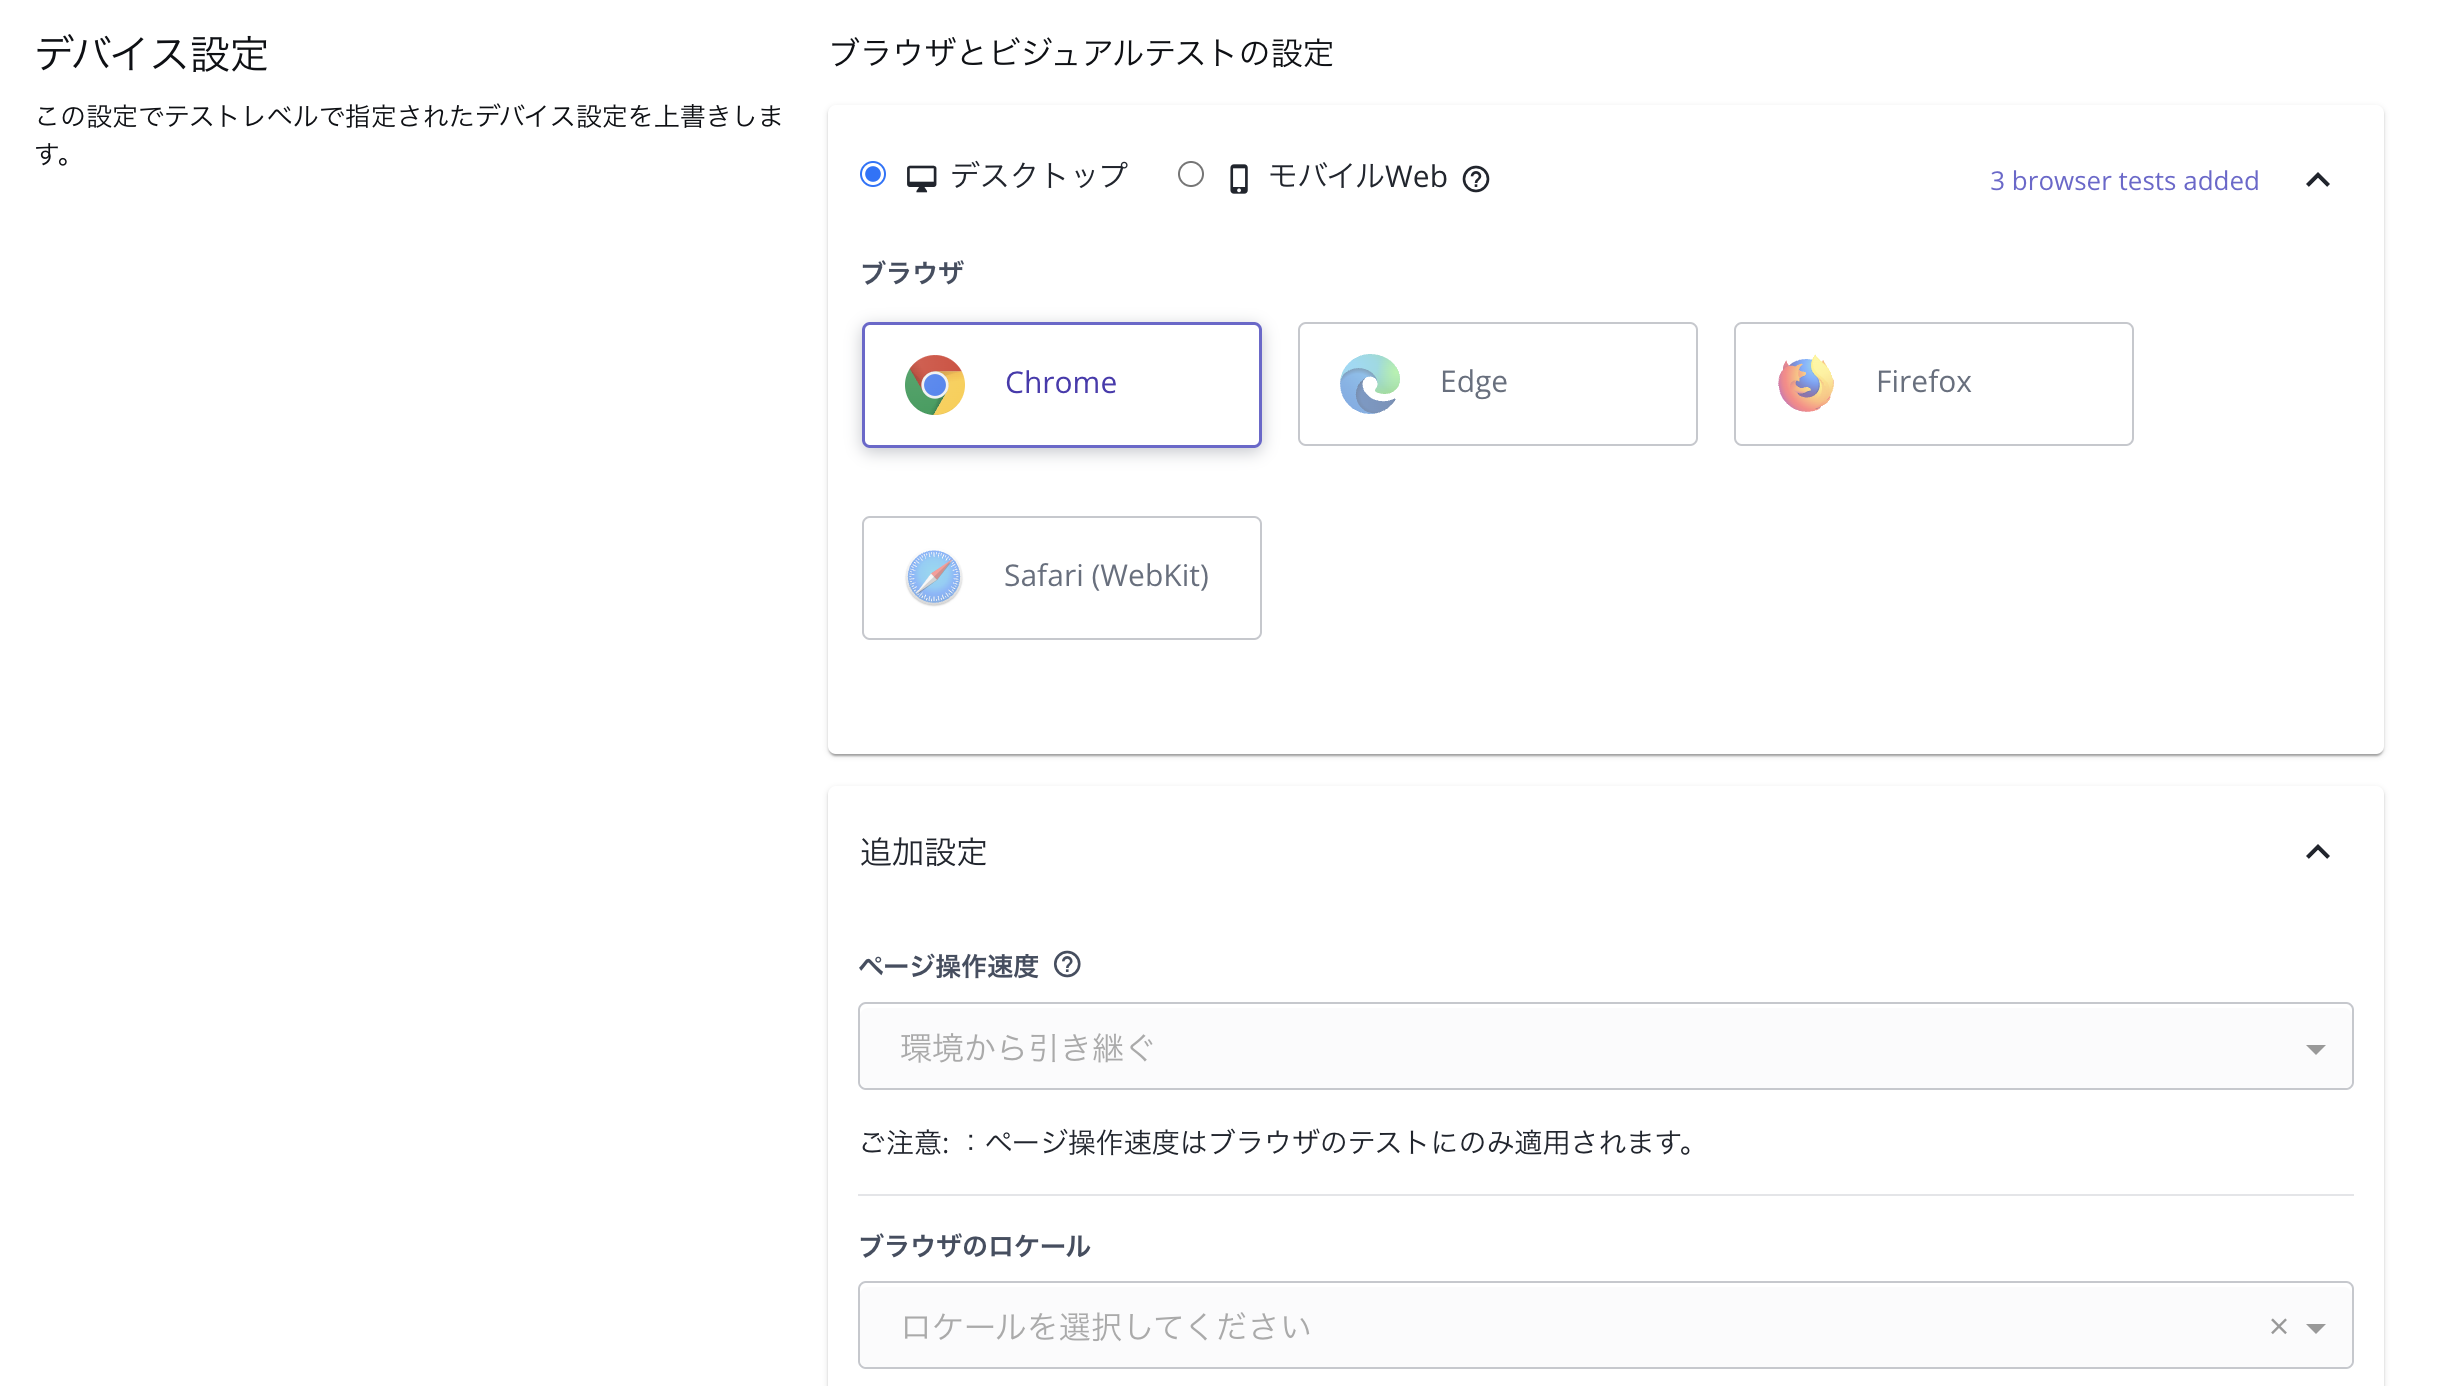Viewport: 2440px width, 1386px height.
Task: Click into the ロケールを選択してください field
Action: [1605, 1325]
